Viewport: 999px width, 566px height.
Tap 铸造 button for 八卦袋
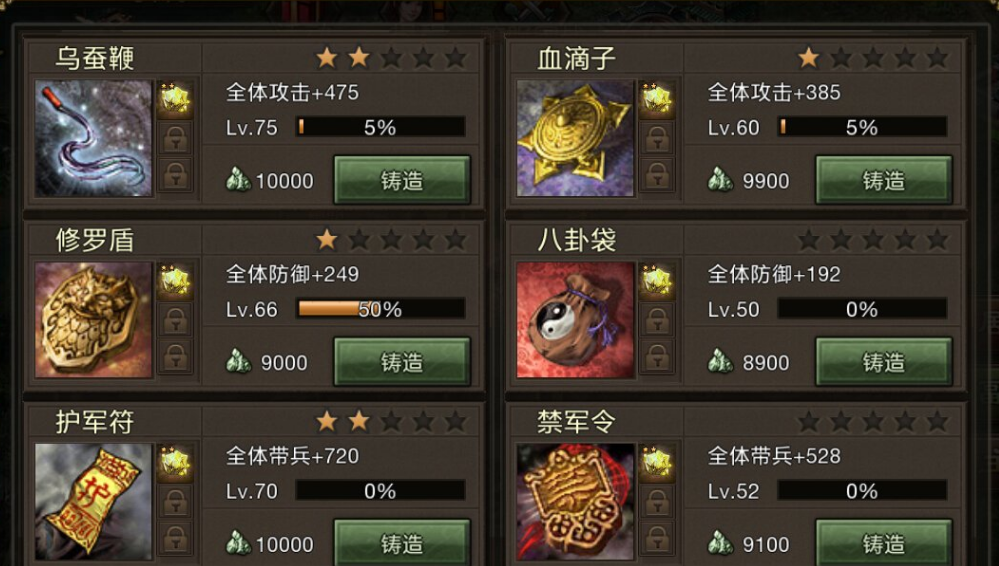tap(884, 362)
